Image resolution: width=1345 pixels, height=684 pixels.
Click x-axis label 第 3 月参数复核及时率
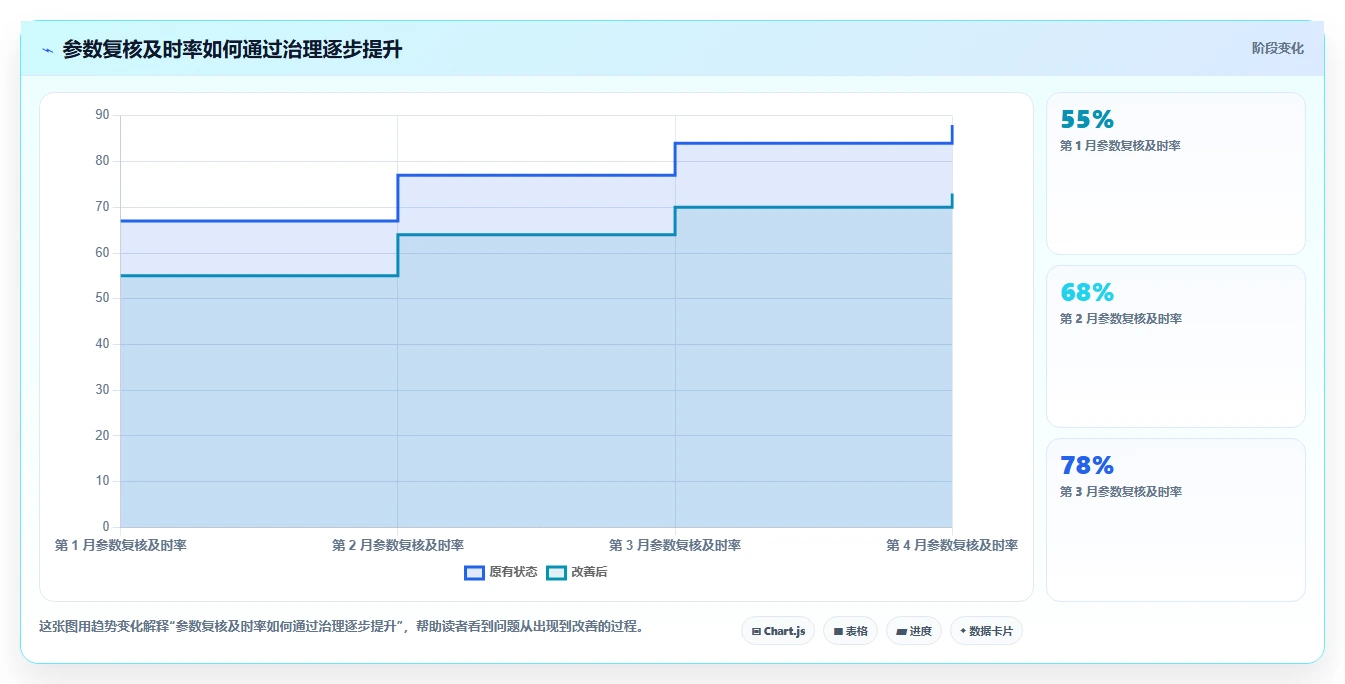click(x=675, y=545)
